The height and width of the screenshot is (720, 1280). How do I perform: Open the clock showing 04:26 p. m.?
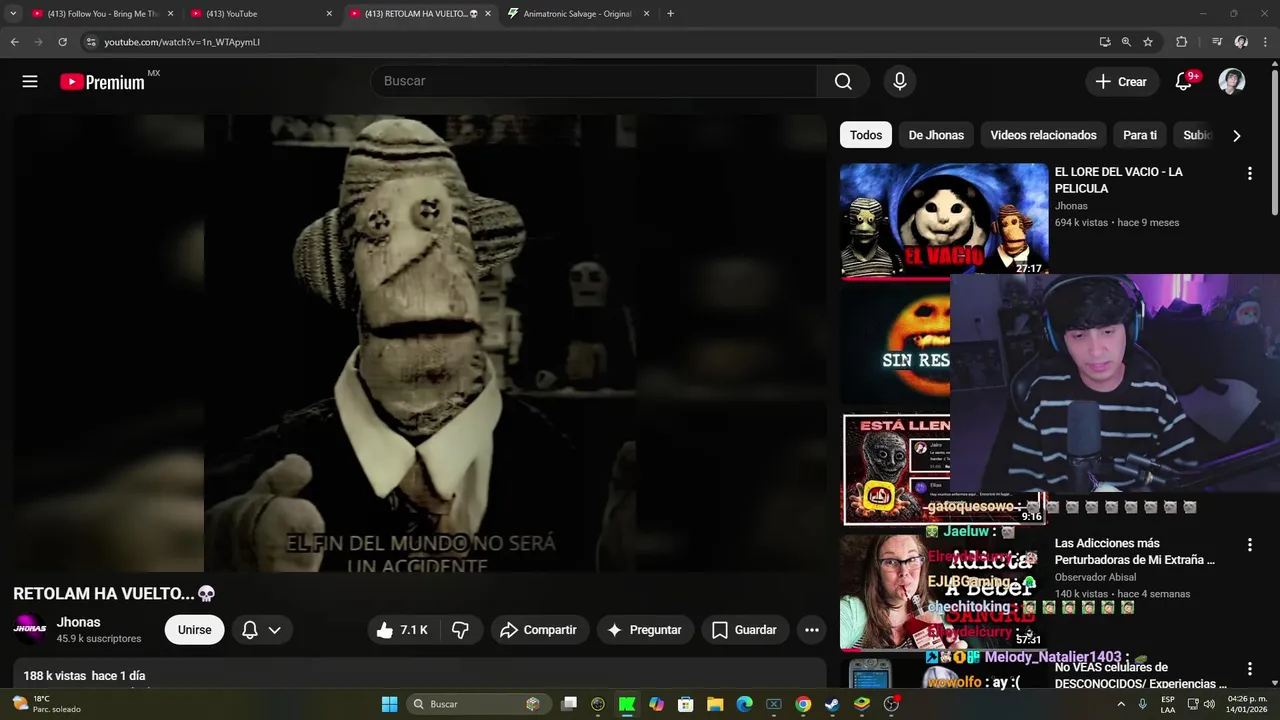coord(1247,704)
